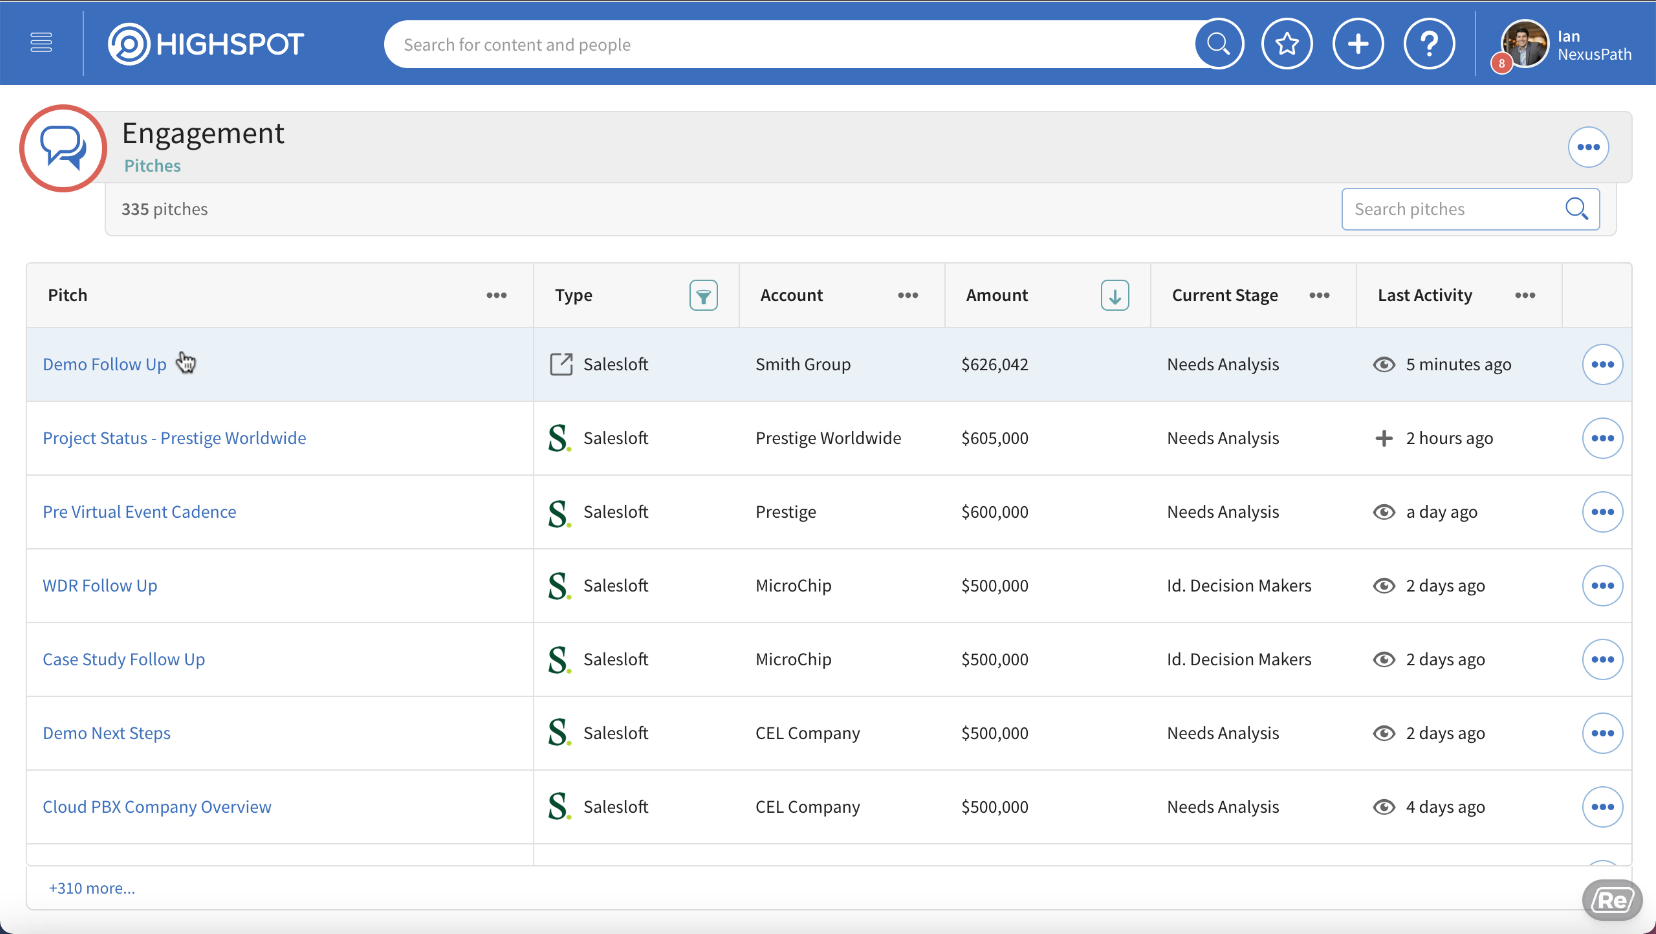Open the Pitch column options menu

(496, 296)
